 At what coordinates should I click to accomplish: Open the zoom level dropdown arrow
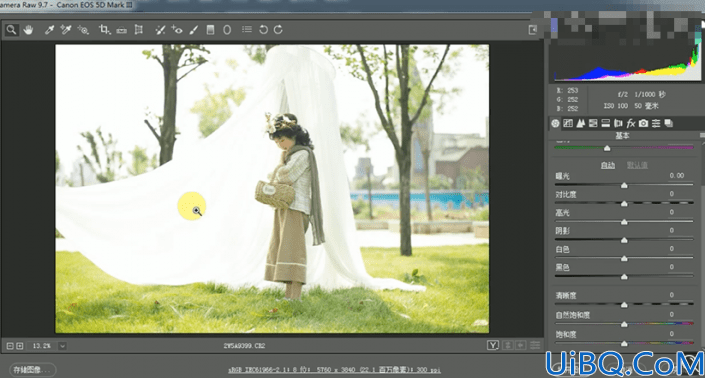pyautogui.click(x=62, y=346)
